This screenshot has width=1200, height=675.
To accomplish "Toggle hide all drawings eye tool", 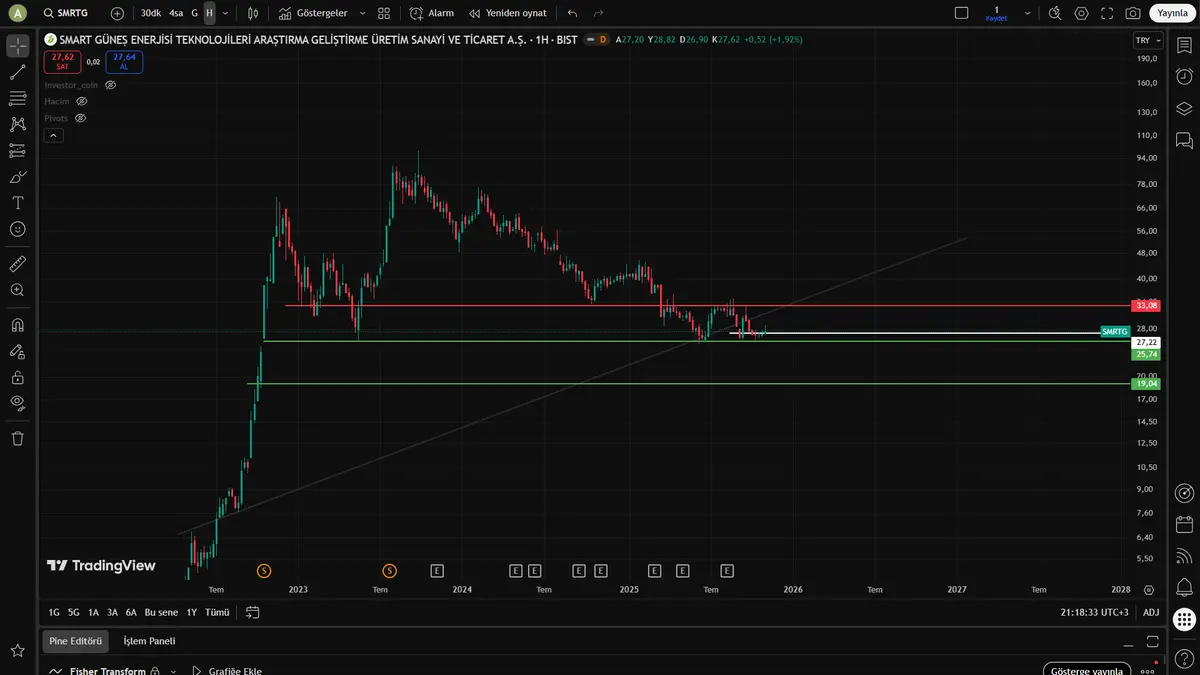I will 18,403.
